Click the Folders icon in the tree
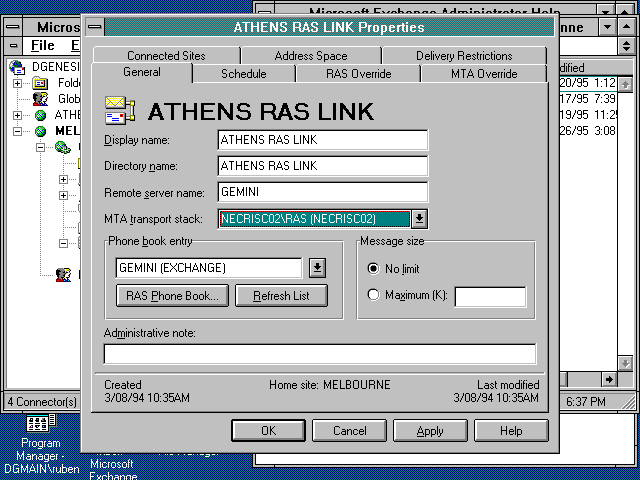The width and height of the screenshot is (640, 480). pos(40,83)
